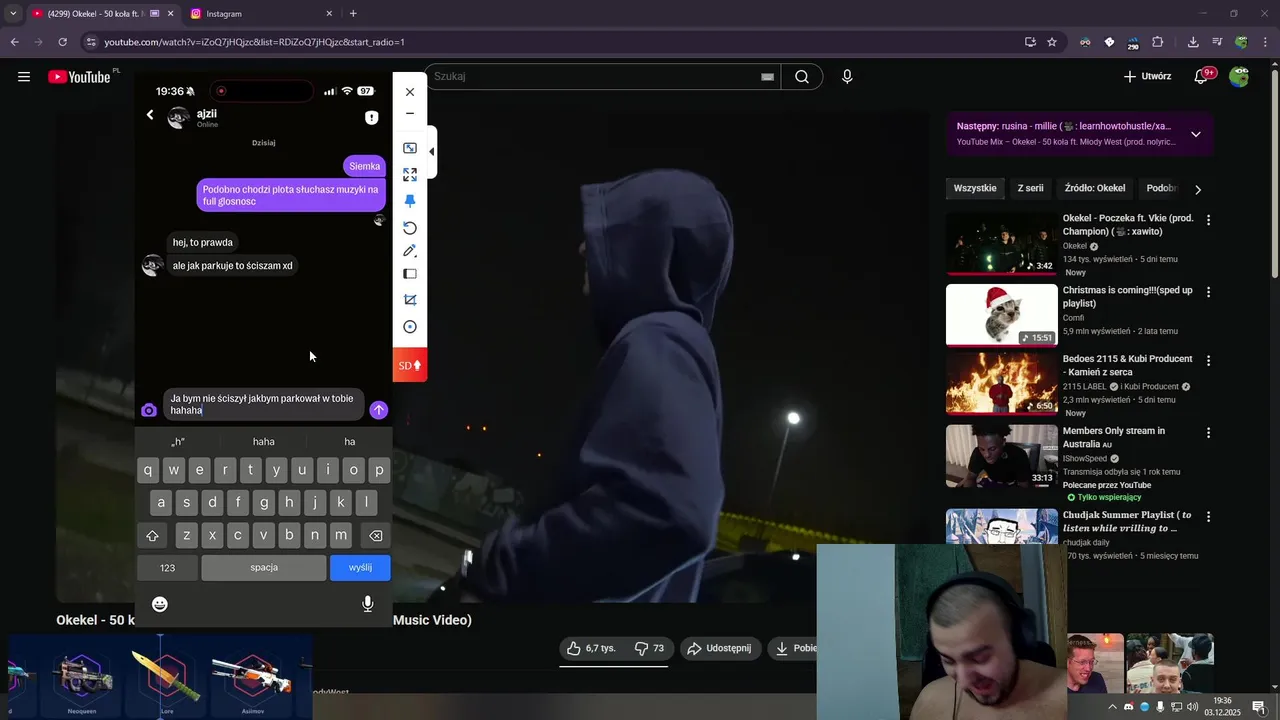This screenshot has width=1280, height=720.
Task: Click the Utwórz create button
Action: pos(1147,77)
